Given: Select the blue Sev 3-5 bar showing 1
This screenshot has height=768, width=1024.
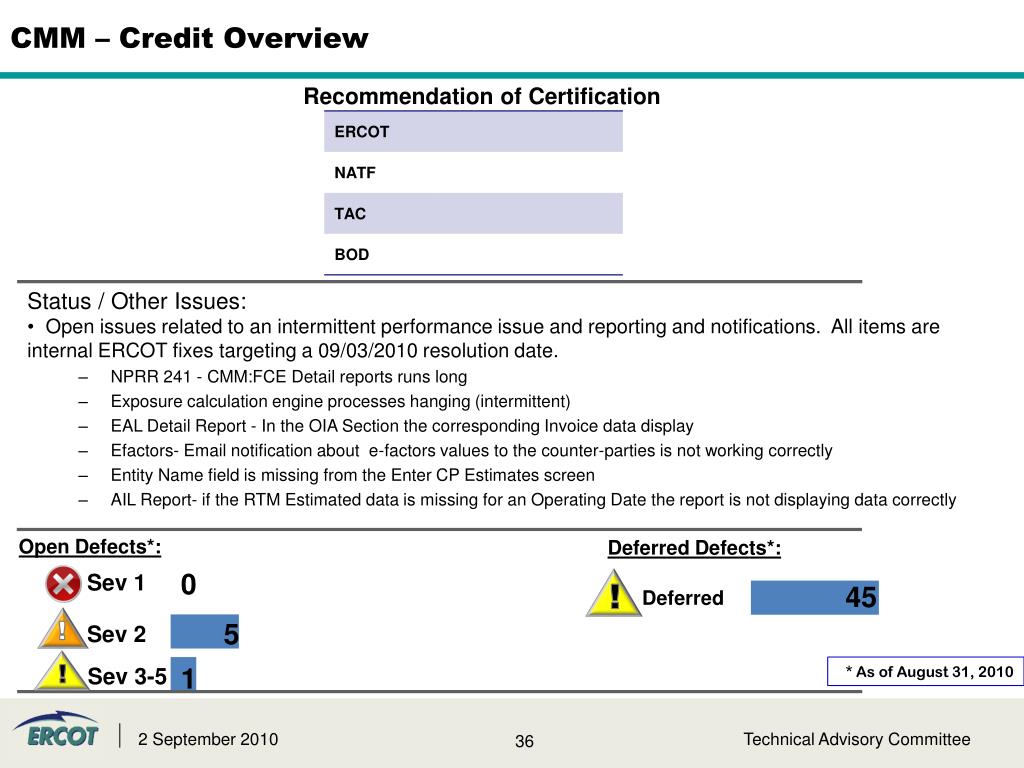Looking at the screenshot, I should (x=184, y=674).
